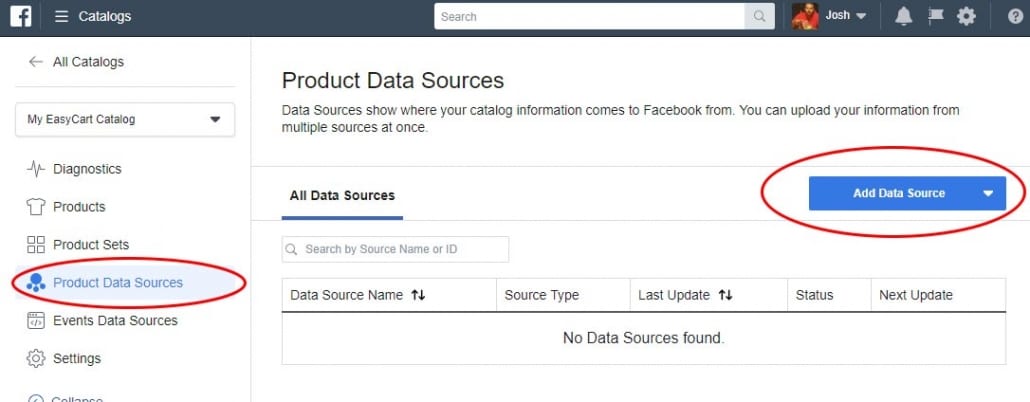Expand Josh account menu
Viewport: 1030px width, 402px height.
coord(861,16)
